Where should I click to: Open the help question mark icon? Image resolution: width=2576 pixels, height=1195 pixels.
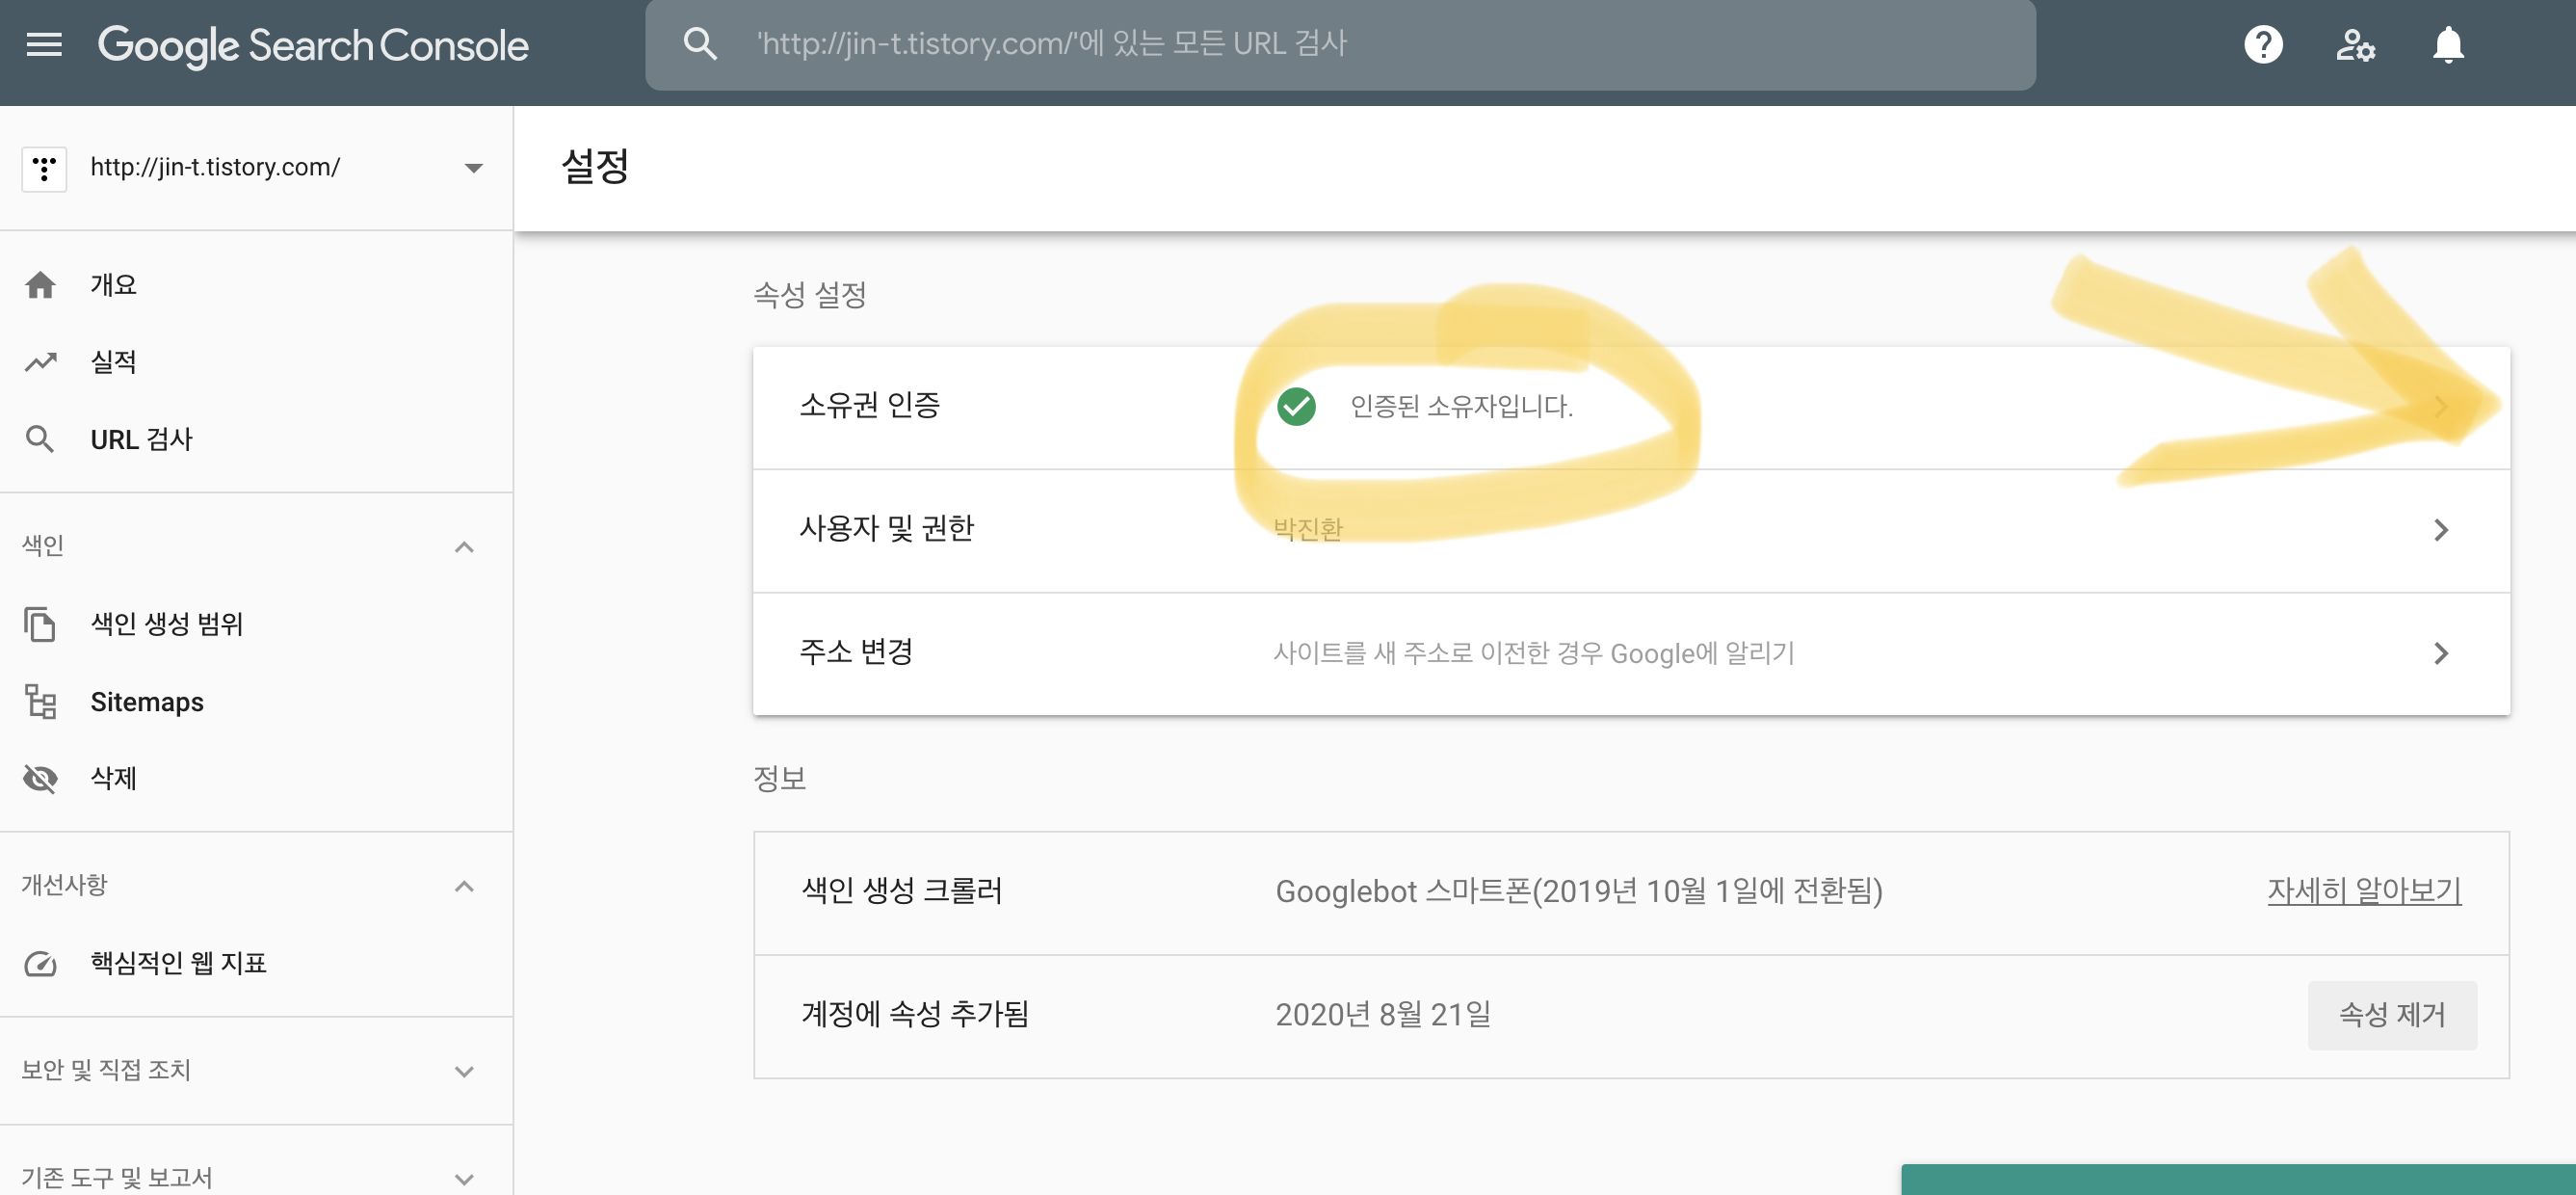click(2263, 44)
